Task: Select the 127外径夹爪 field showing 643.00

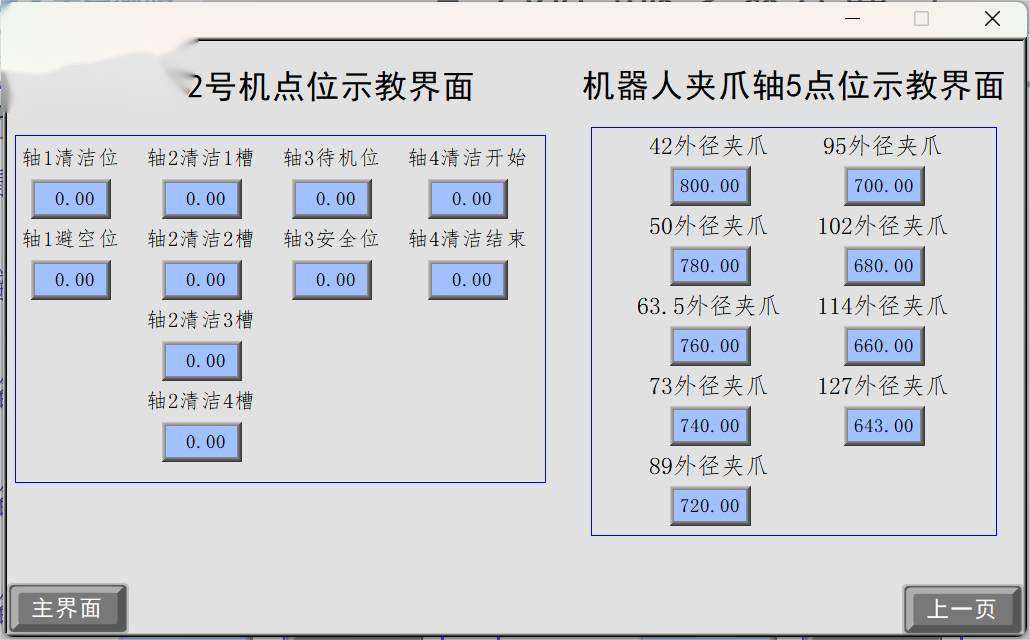Action: (885, 426)
